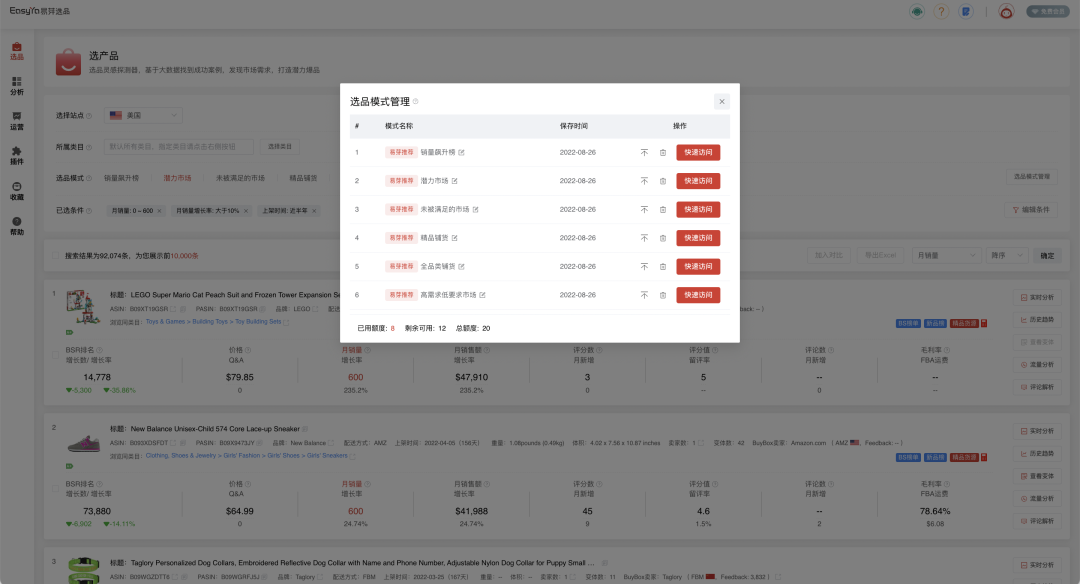This screenshot has height=584, width=1080.
Task: Click 快速访问 for 未被满足的市场
Action: (x=698, y=209)
